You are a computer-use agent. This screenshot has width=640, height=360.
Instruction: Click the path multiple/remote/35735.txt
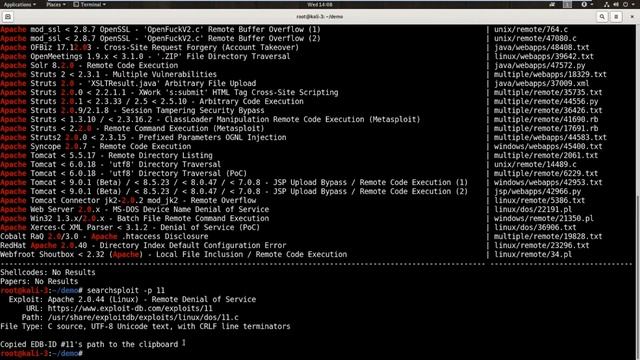click(548, 92)
